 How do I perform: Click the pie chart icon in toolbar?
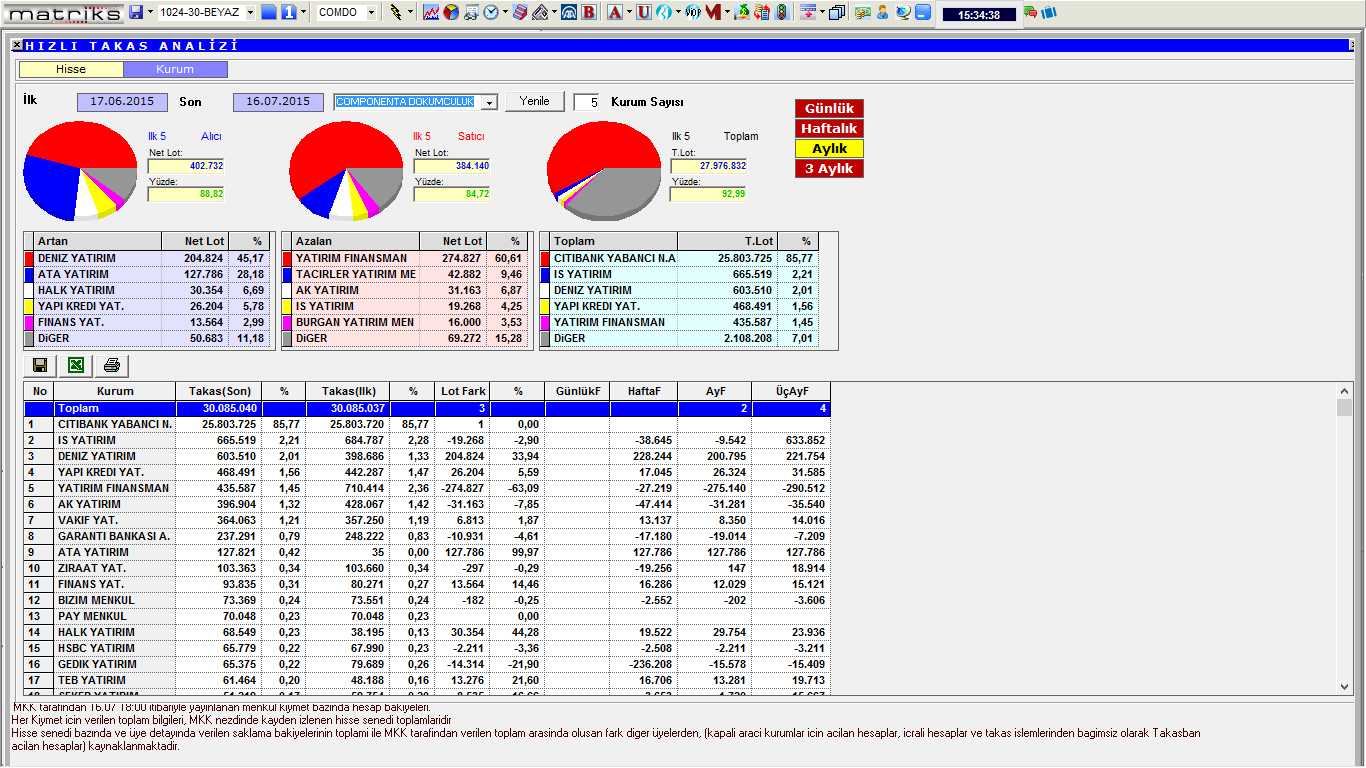tap(451, 13)
